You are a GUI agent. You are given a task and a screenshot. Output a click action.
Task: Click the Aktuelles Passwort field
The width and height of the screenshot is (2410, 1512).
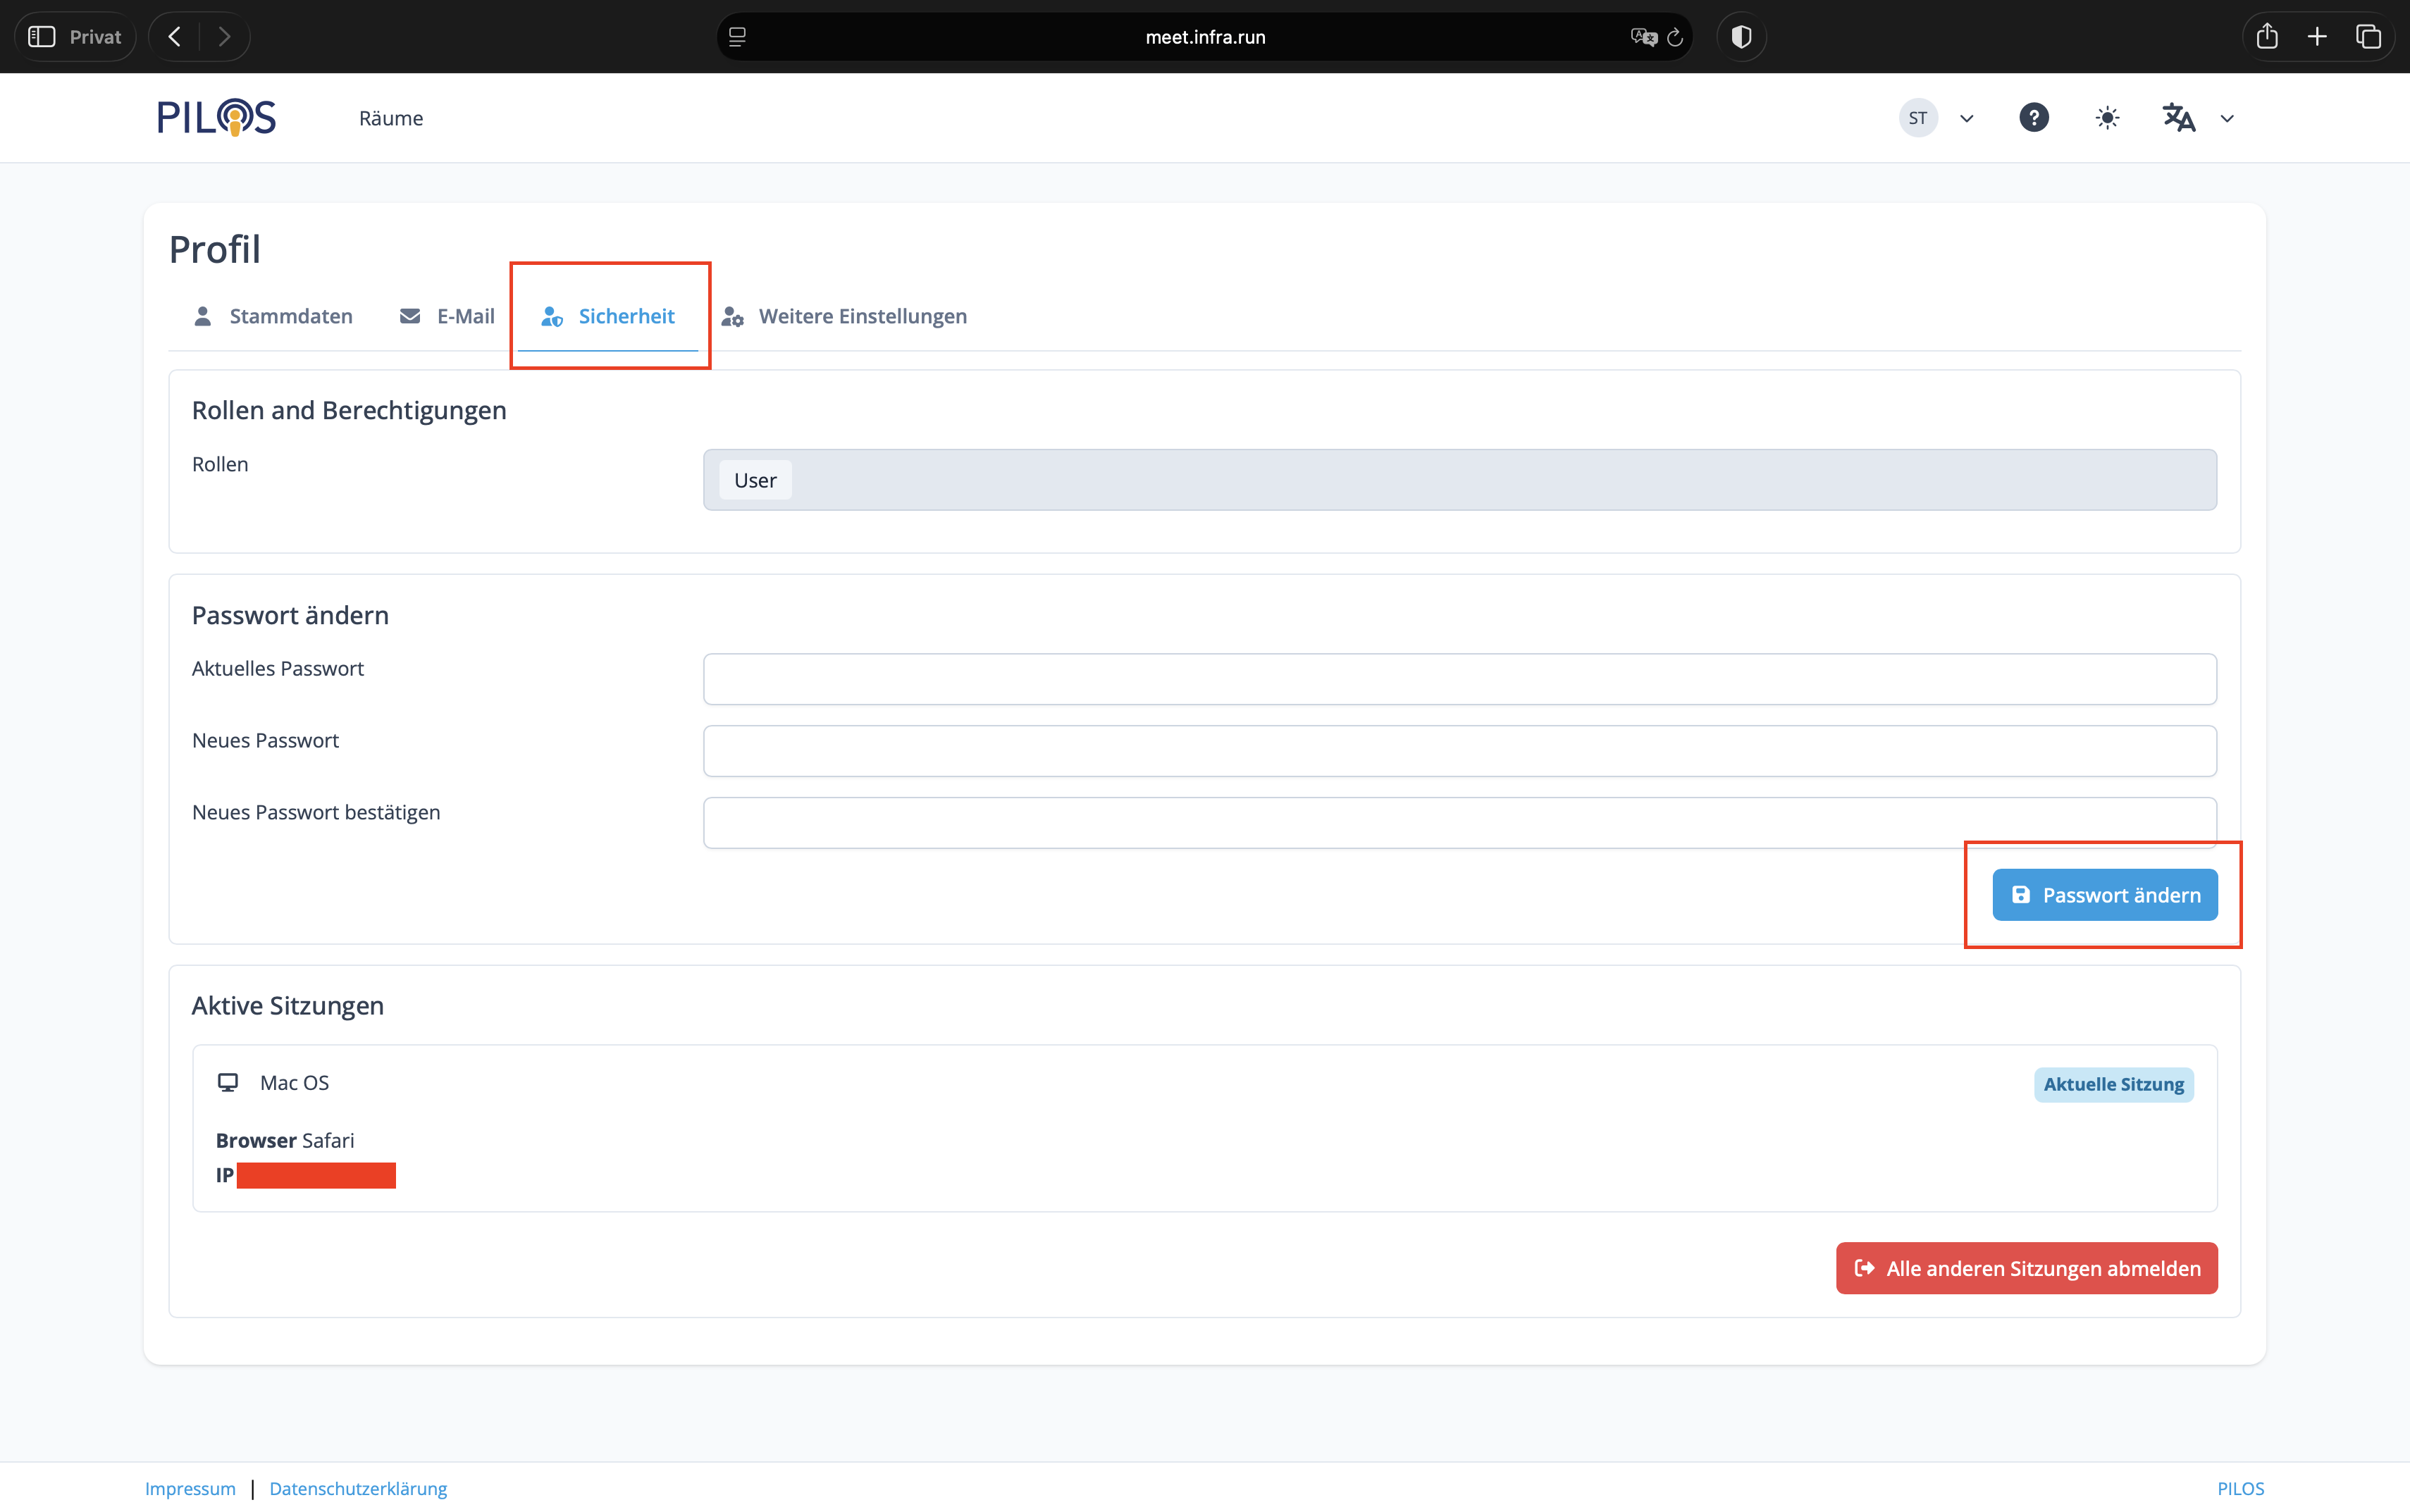pyautogui.click(x=1459, y=679)
